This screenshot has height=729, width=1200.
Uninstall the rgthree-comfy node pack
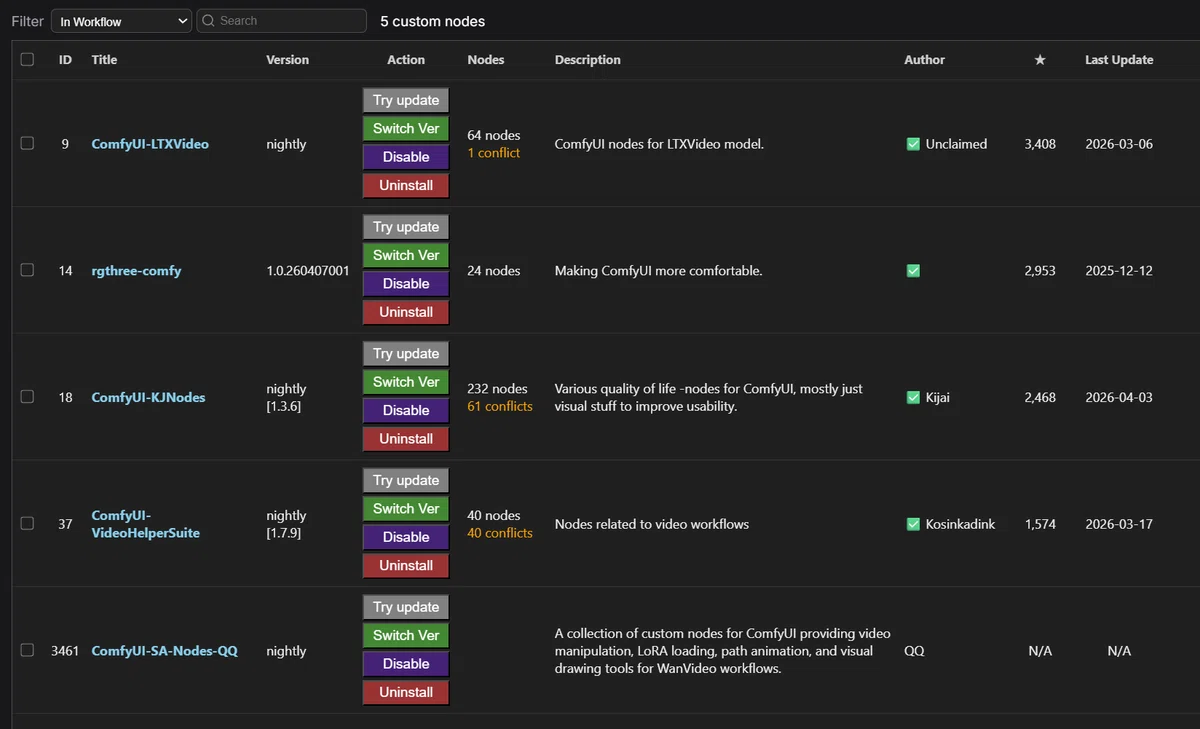(x=406, y=312)
